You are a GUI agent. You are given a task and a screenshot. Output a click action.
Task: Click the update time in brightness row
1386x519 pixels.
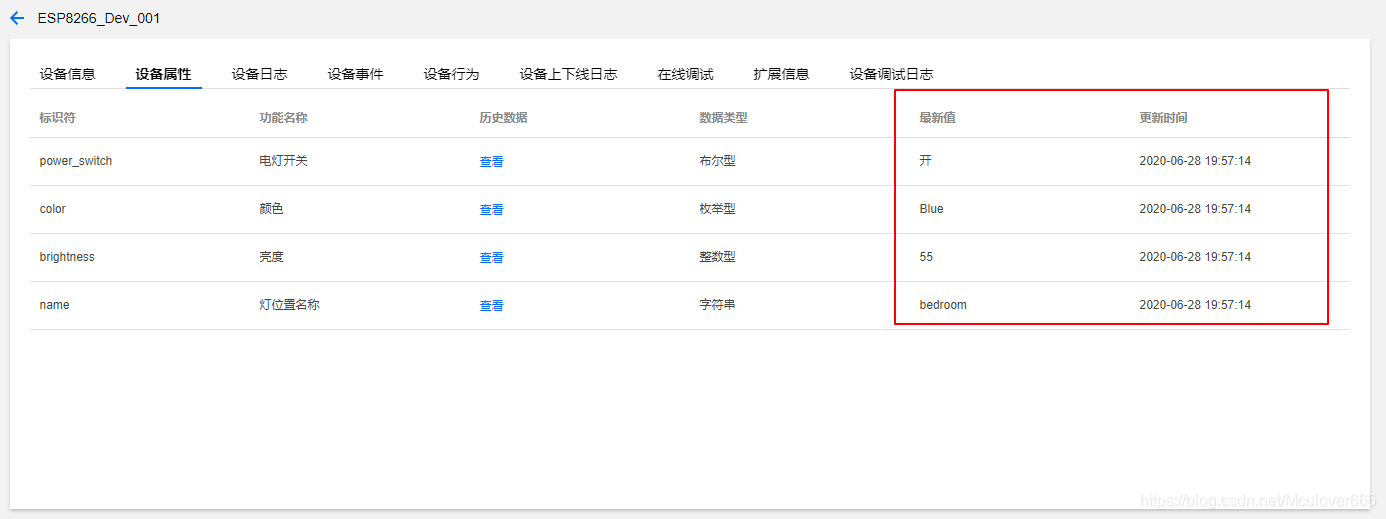point(1195,257)
